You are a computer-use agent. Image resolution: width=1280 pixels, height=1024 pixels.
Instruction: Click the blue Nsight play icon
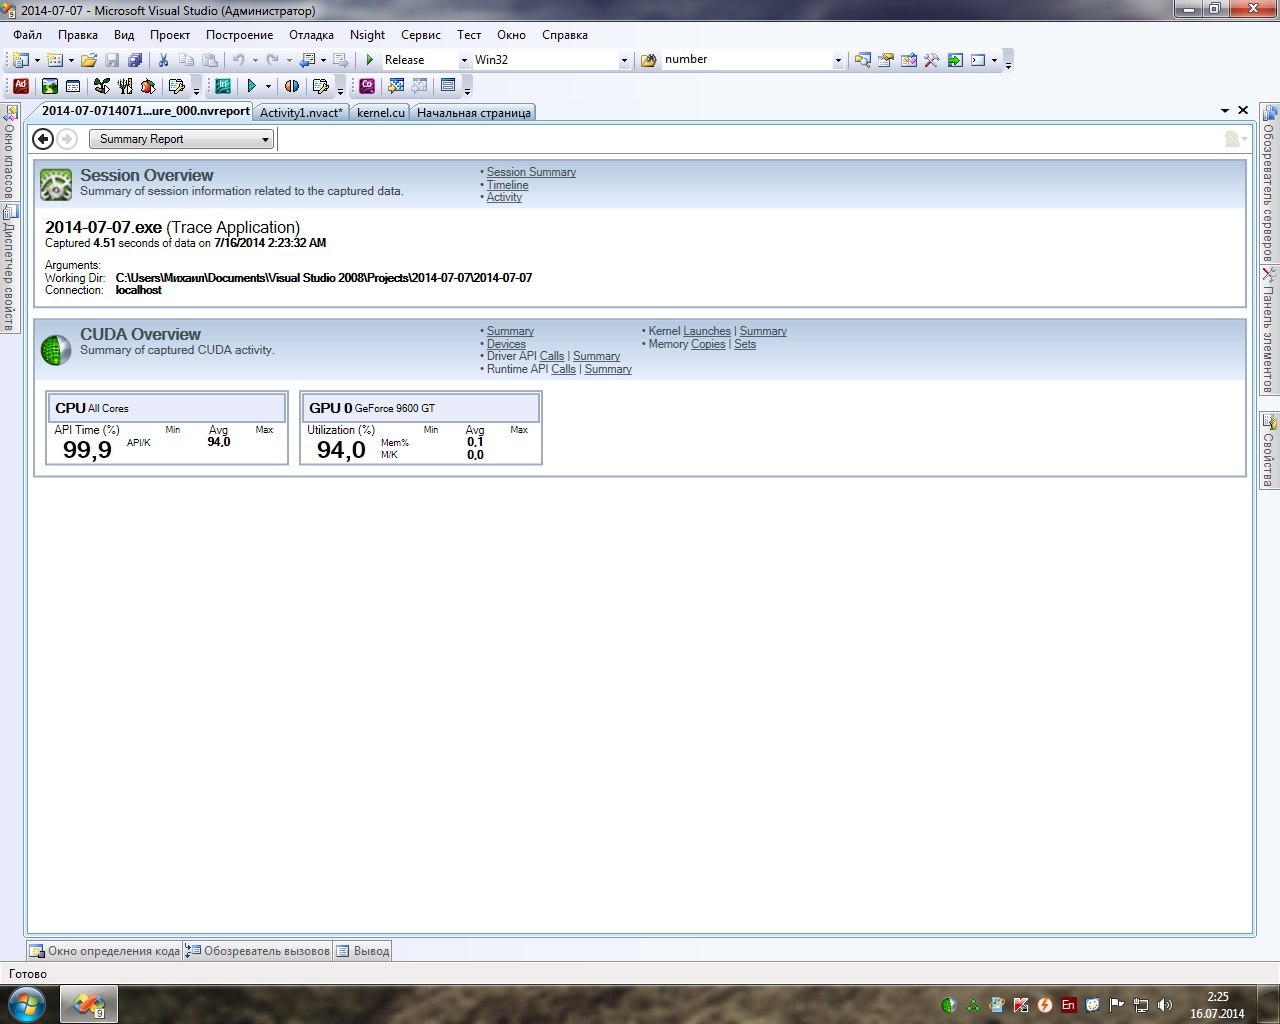(x=252, y=86)
